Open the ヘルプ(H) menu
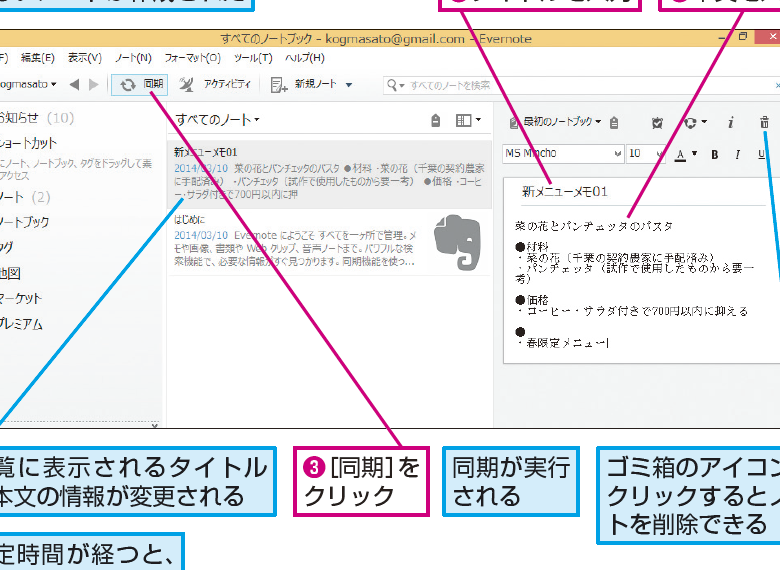The width and height of the screenshot is (780, 570). point(305,58)
